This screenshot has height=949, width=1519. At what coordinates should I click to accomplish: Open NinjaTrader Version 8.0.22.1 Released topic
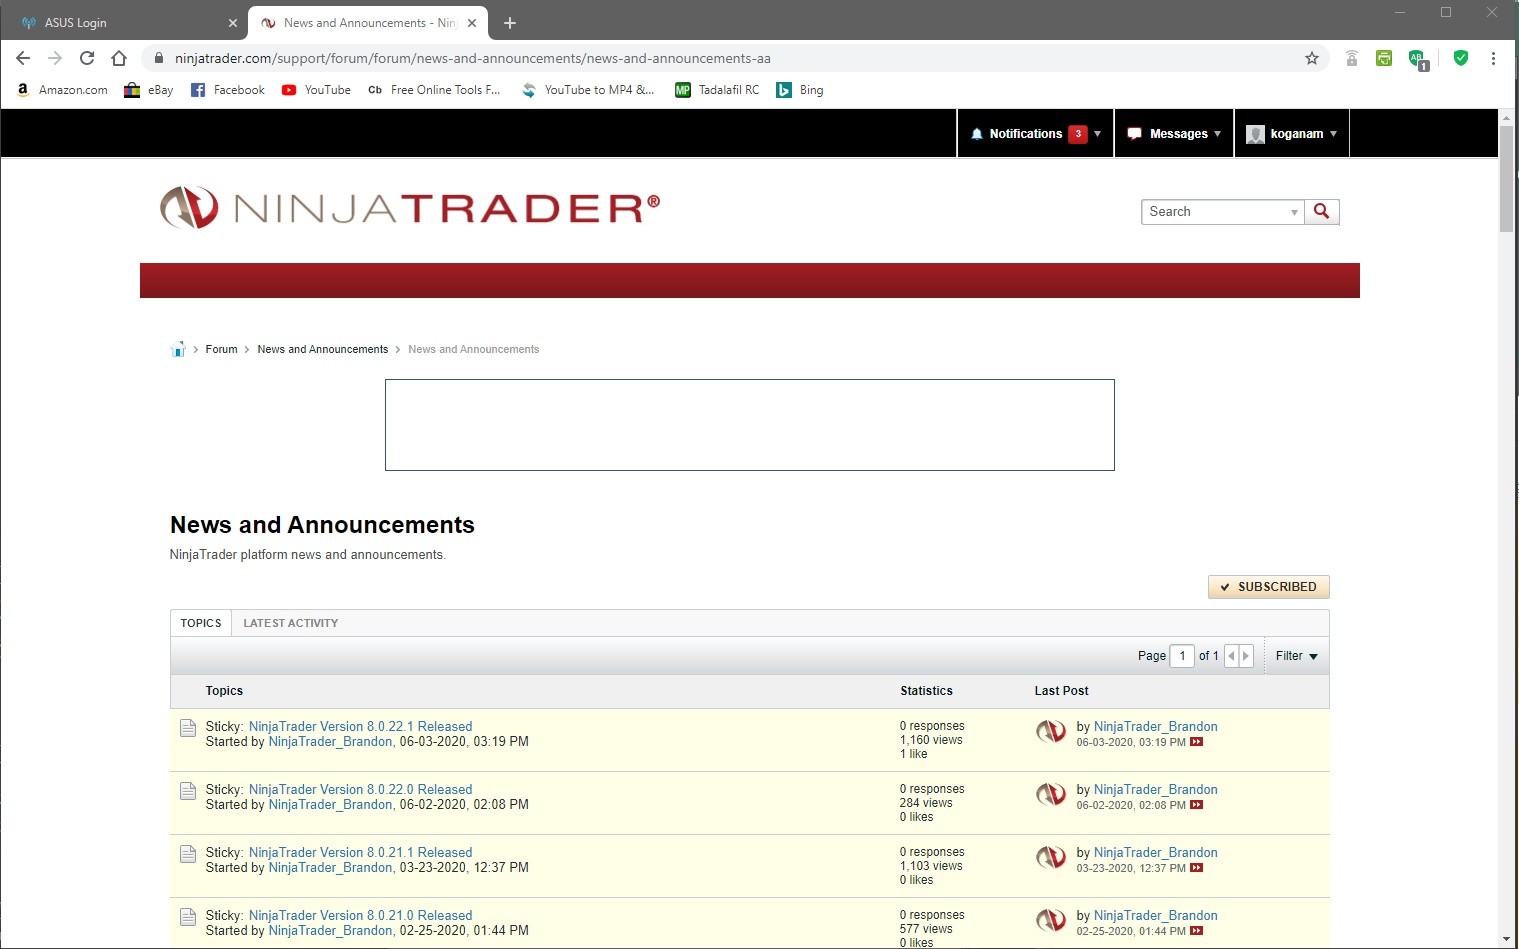click(x=360, y=727)
